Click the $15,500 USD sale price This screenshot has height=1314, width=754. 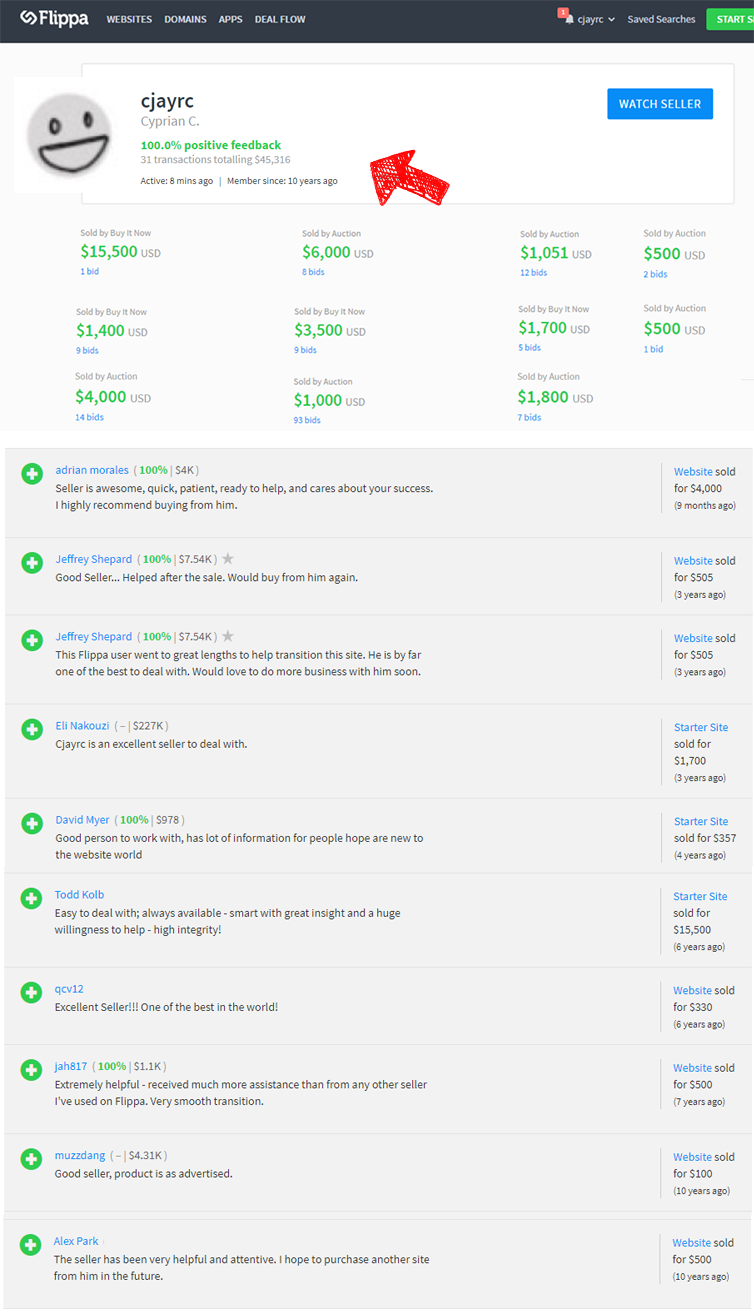click(x=121, y=253)
